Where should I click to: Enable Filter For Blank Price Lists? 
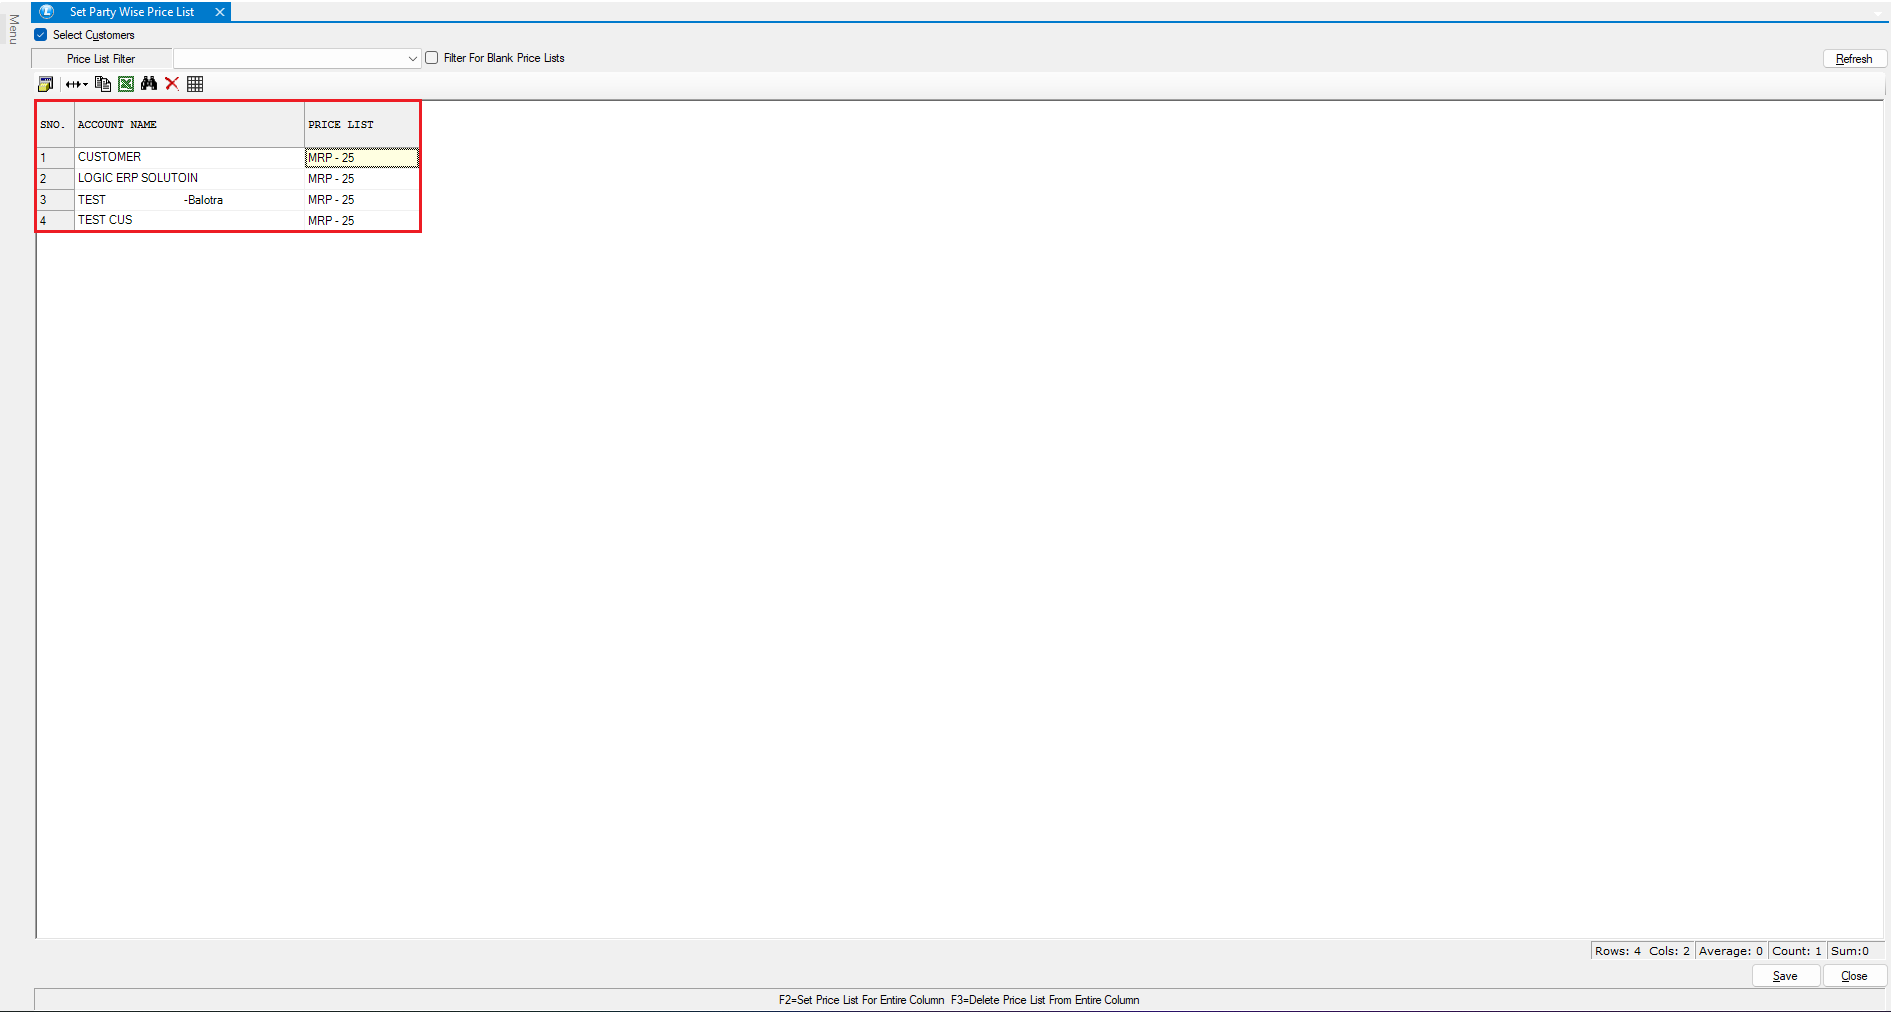(432, 58)
